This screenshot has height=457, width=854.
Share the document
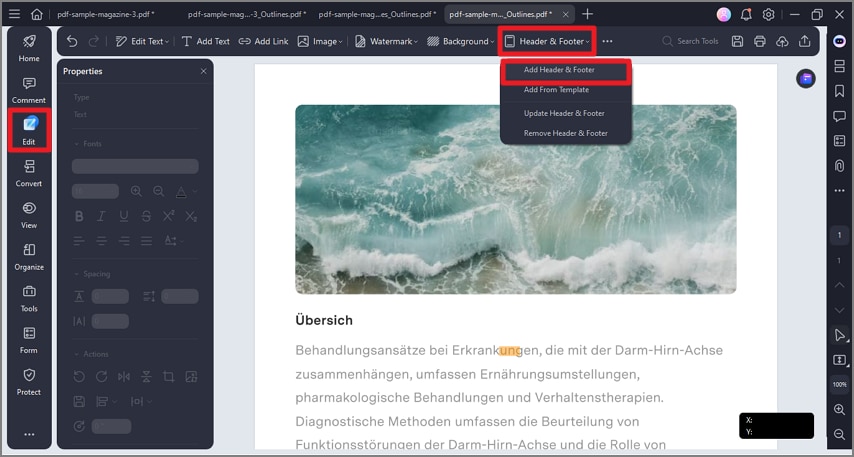[x=804, y=41]
